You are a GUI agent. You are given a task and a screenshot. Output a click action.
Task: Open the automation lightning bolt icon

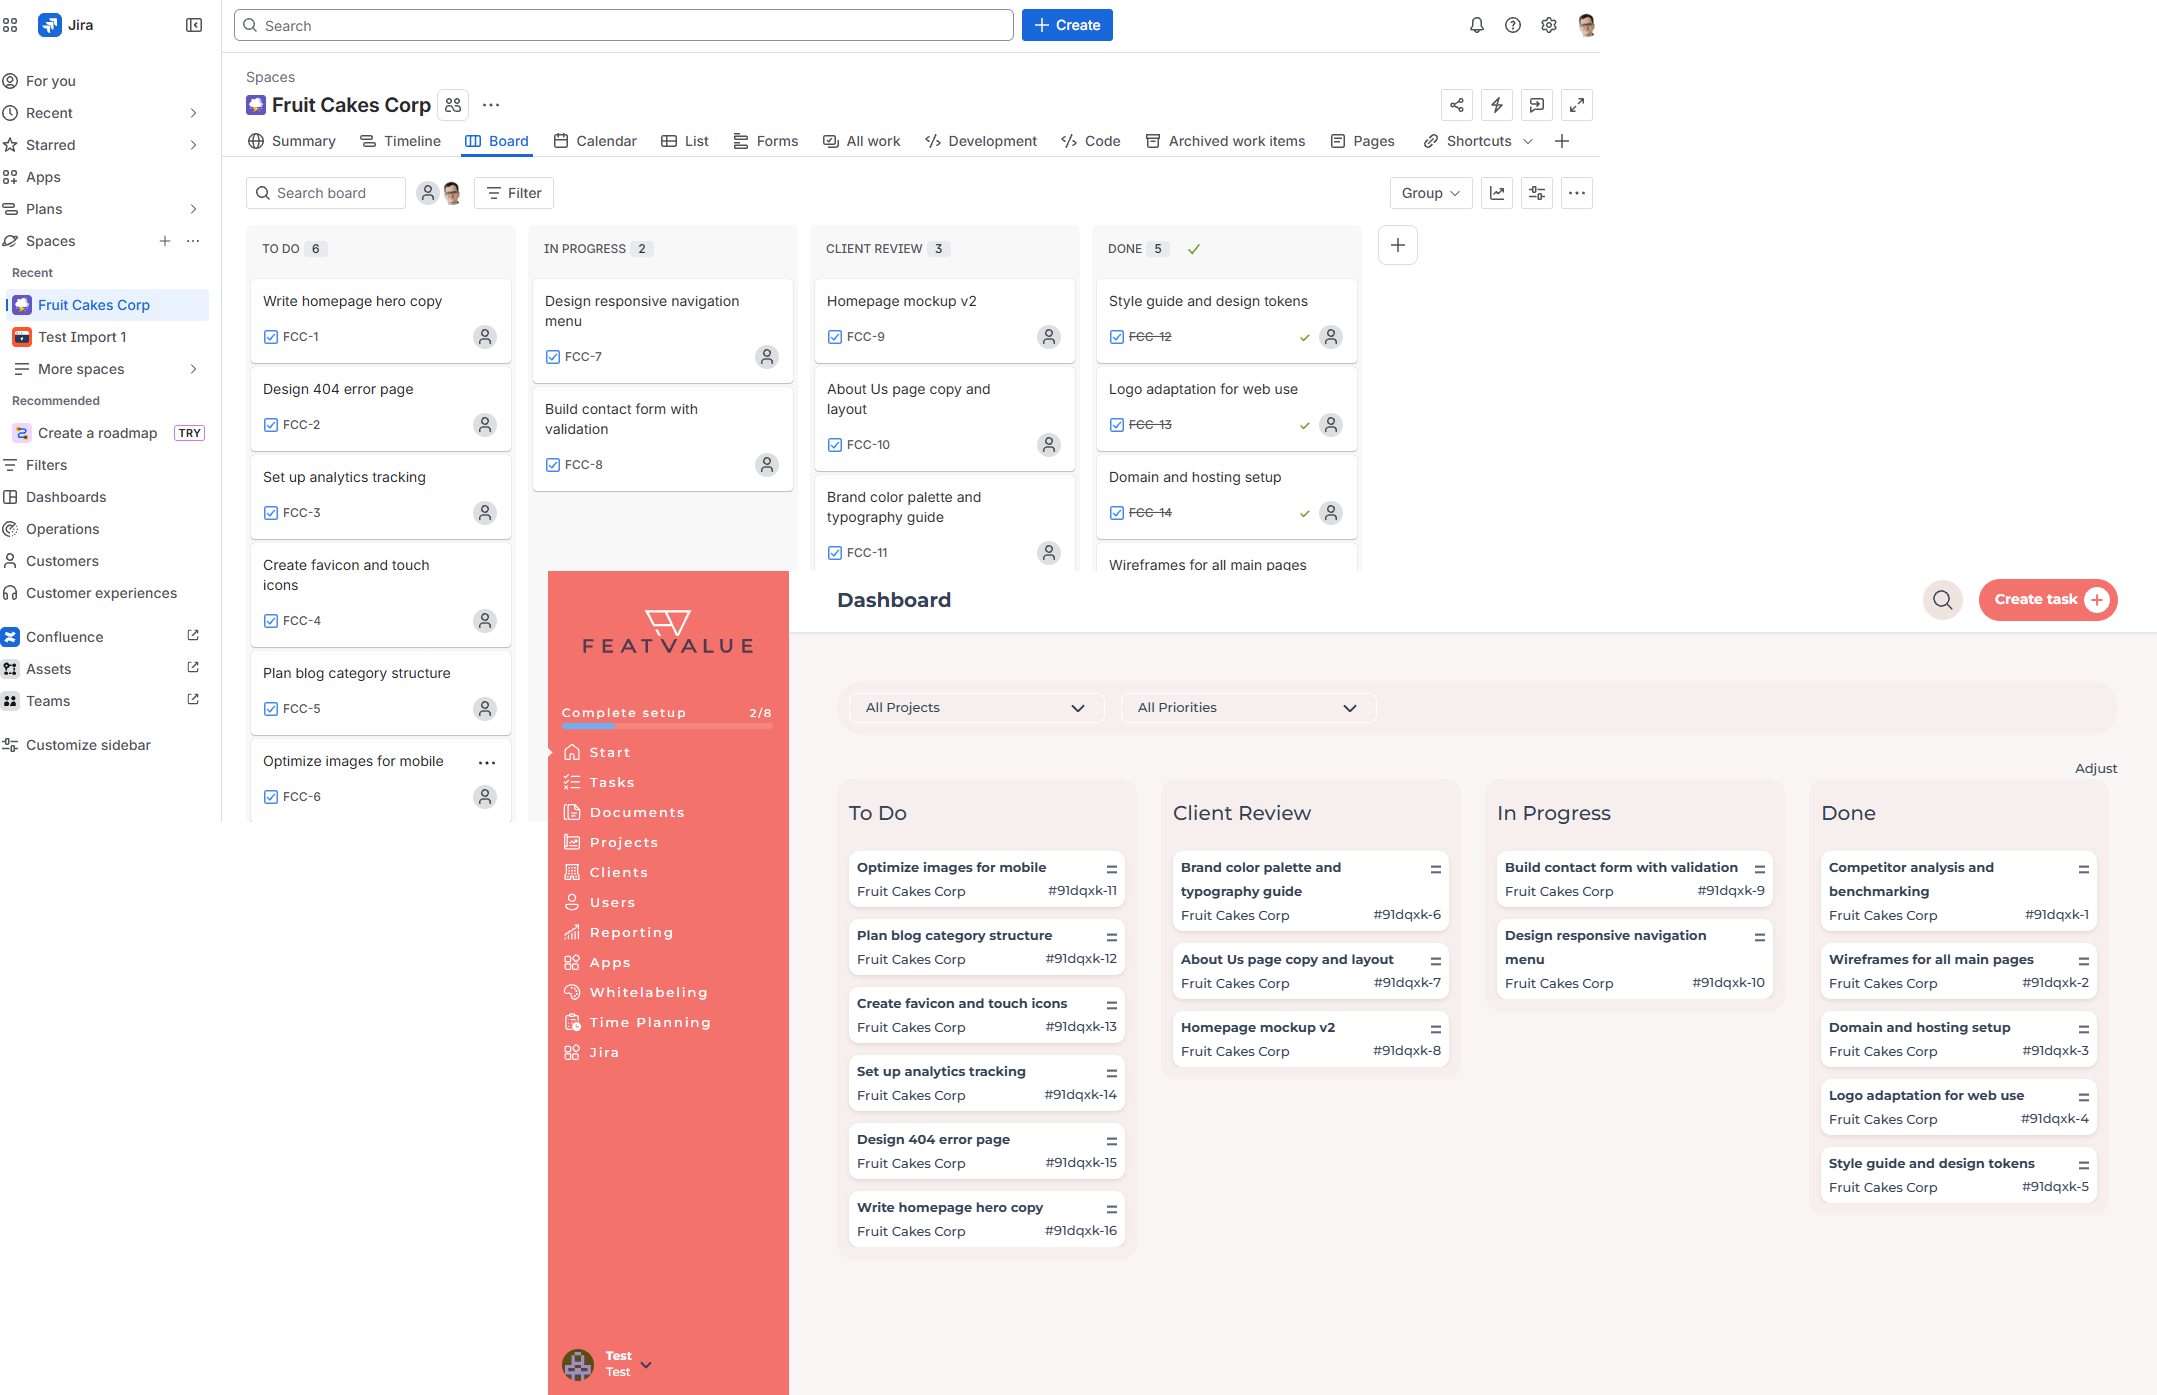[x=1497, y=105]
